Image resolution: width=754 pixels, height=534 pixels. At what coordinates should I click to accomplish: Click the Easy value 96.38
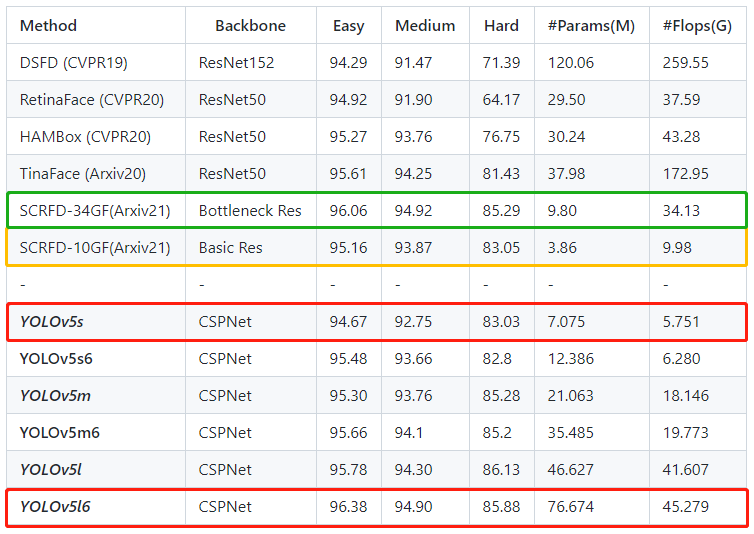pyautogui.click(x=348, y=507)
